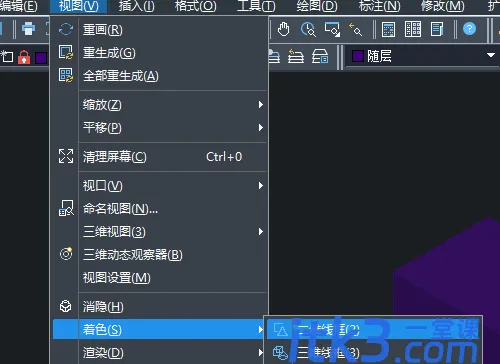500x364 pixels.
Task: Open the 插入(I) menu
Action: [136, 6]
